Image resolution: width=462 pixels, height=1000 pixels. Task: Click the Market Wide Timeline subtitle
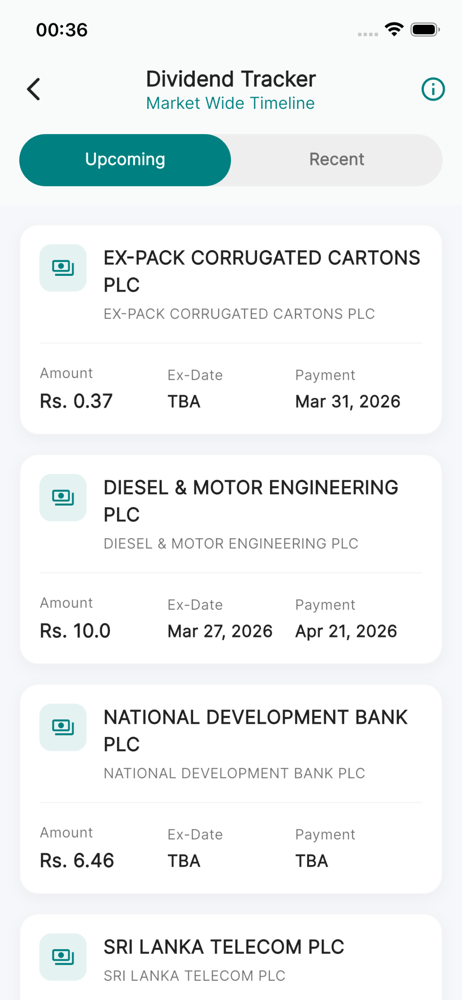click(x=230, y=103)
